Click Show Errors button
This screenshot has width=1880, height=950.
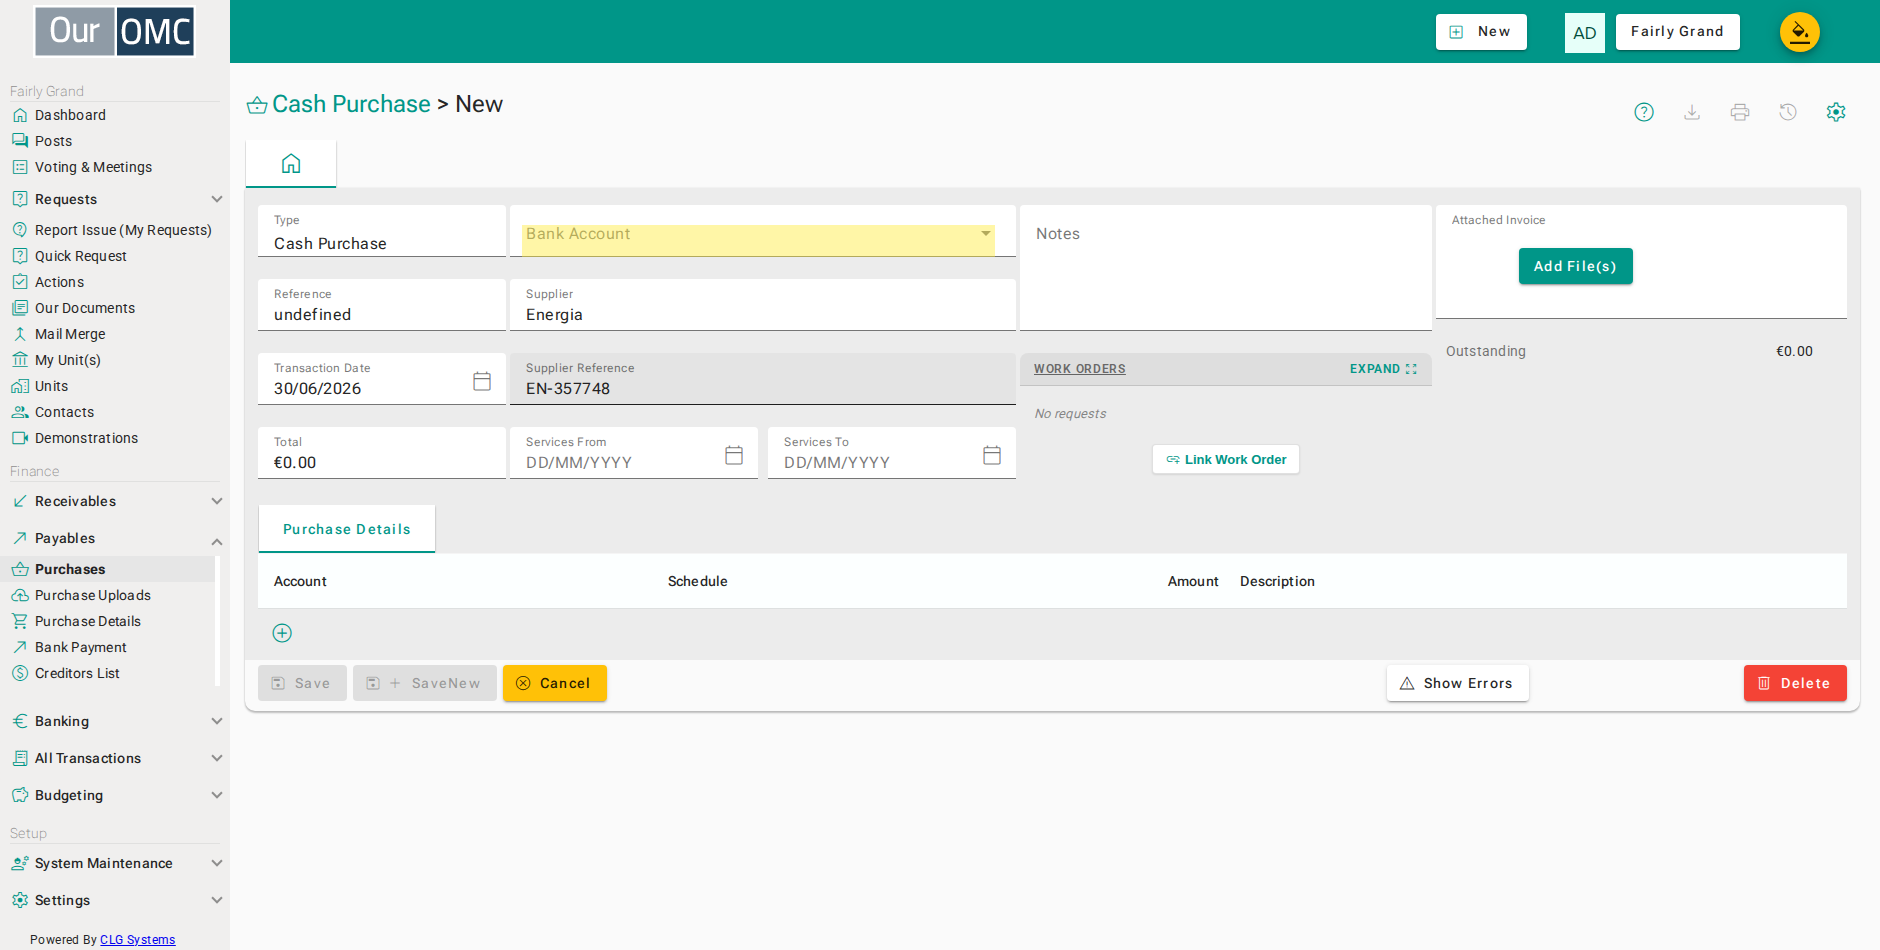[1457, 683]
